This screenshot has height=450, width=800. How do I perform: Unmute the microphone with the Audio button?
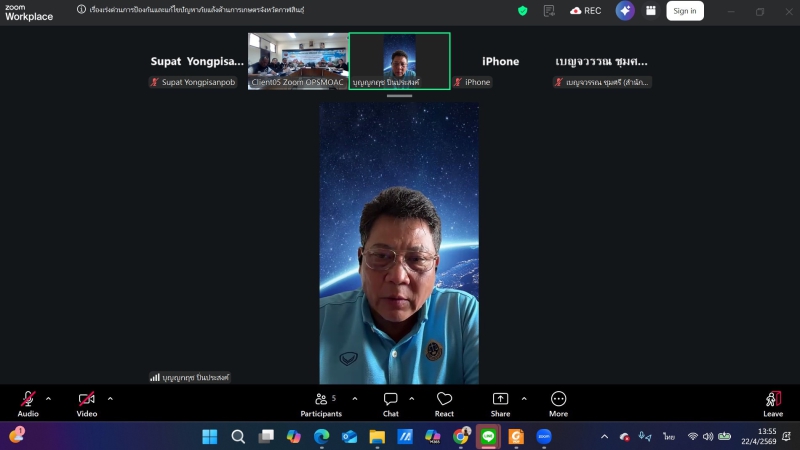[x=28, y=402]
